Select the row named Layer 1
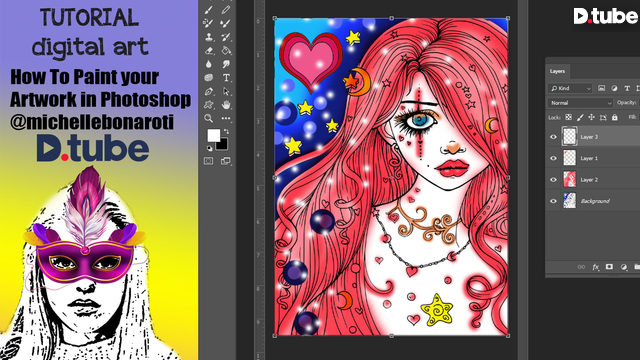Screen dimensions: 640x360 click(593, 158)
